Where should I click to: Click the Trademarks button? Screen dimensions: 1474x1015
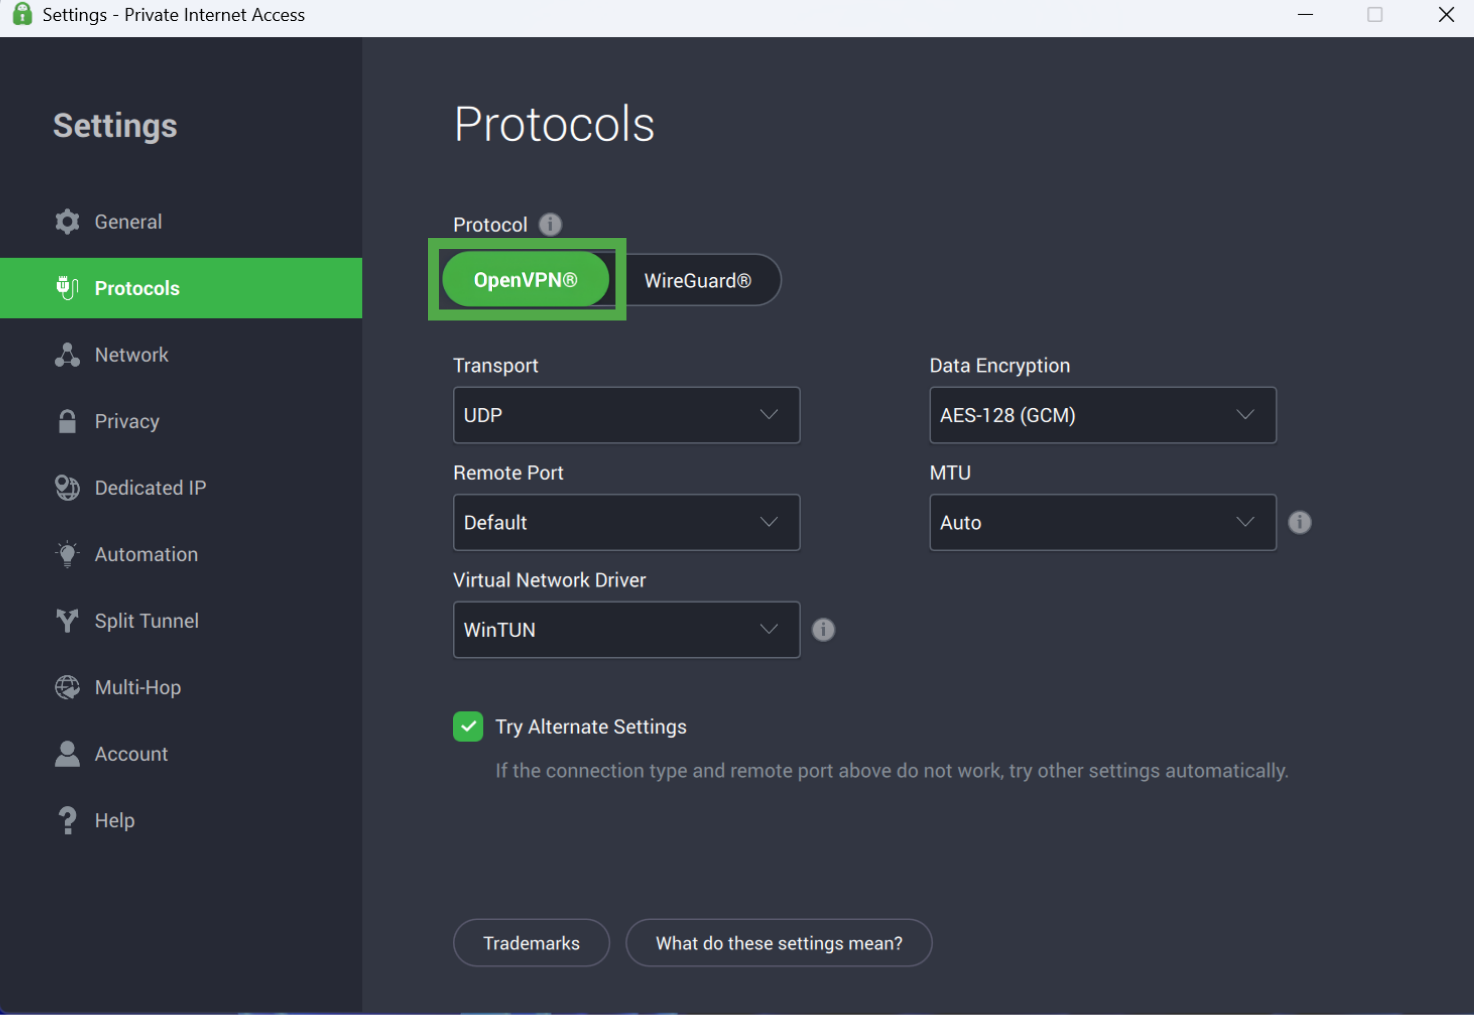click(x=531, y=943)
